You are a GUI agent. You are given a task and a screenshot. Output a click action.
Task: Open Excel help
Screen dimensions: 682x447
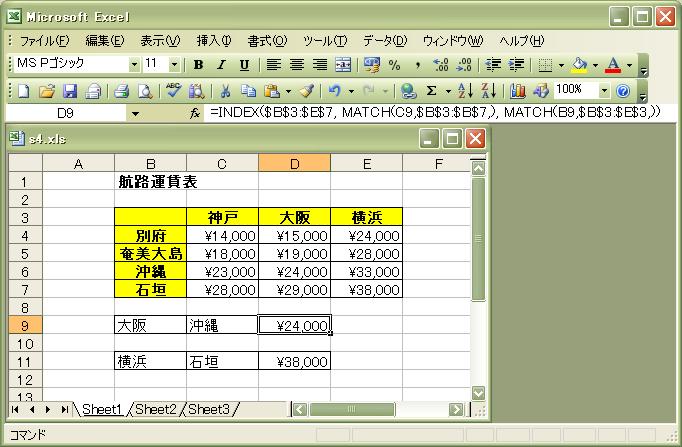point(623,91)
